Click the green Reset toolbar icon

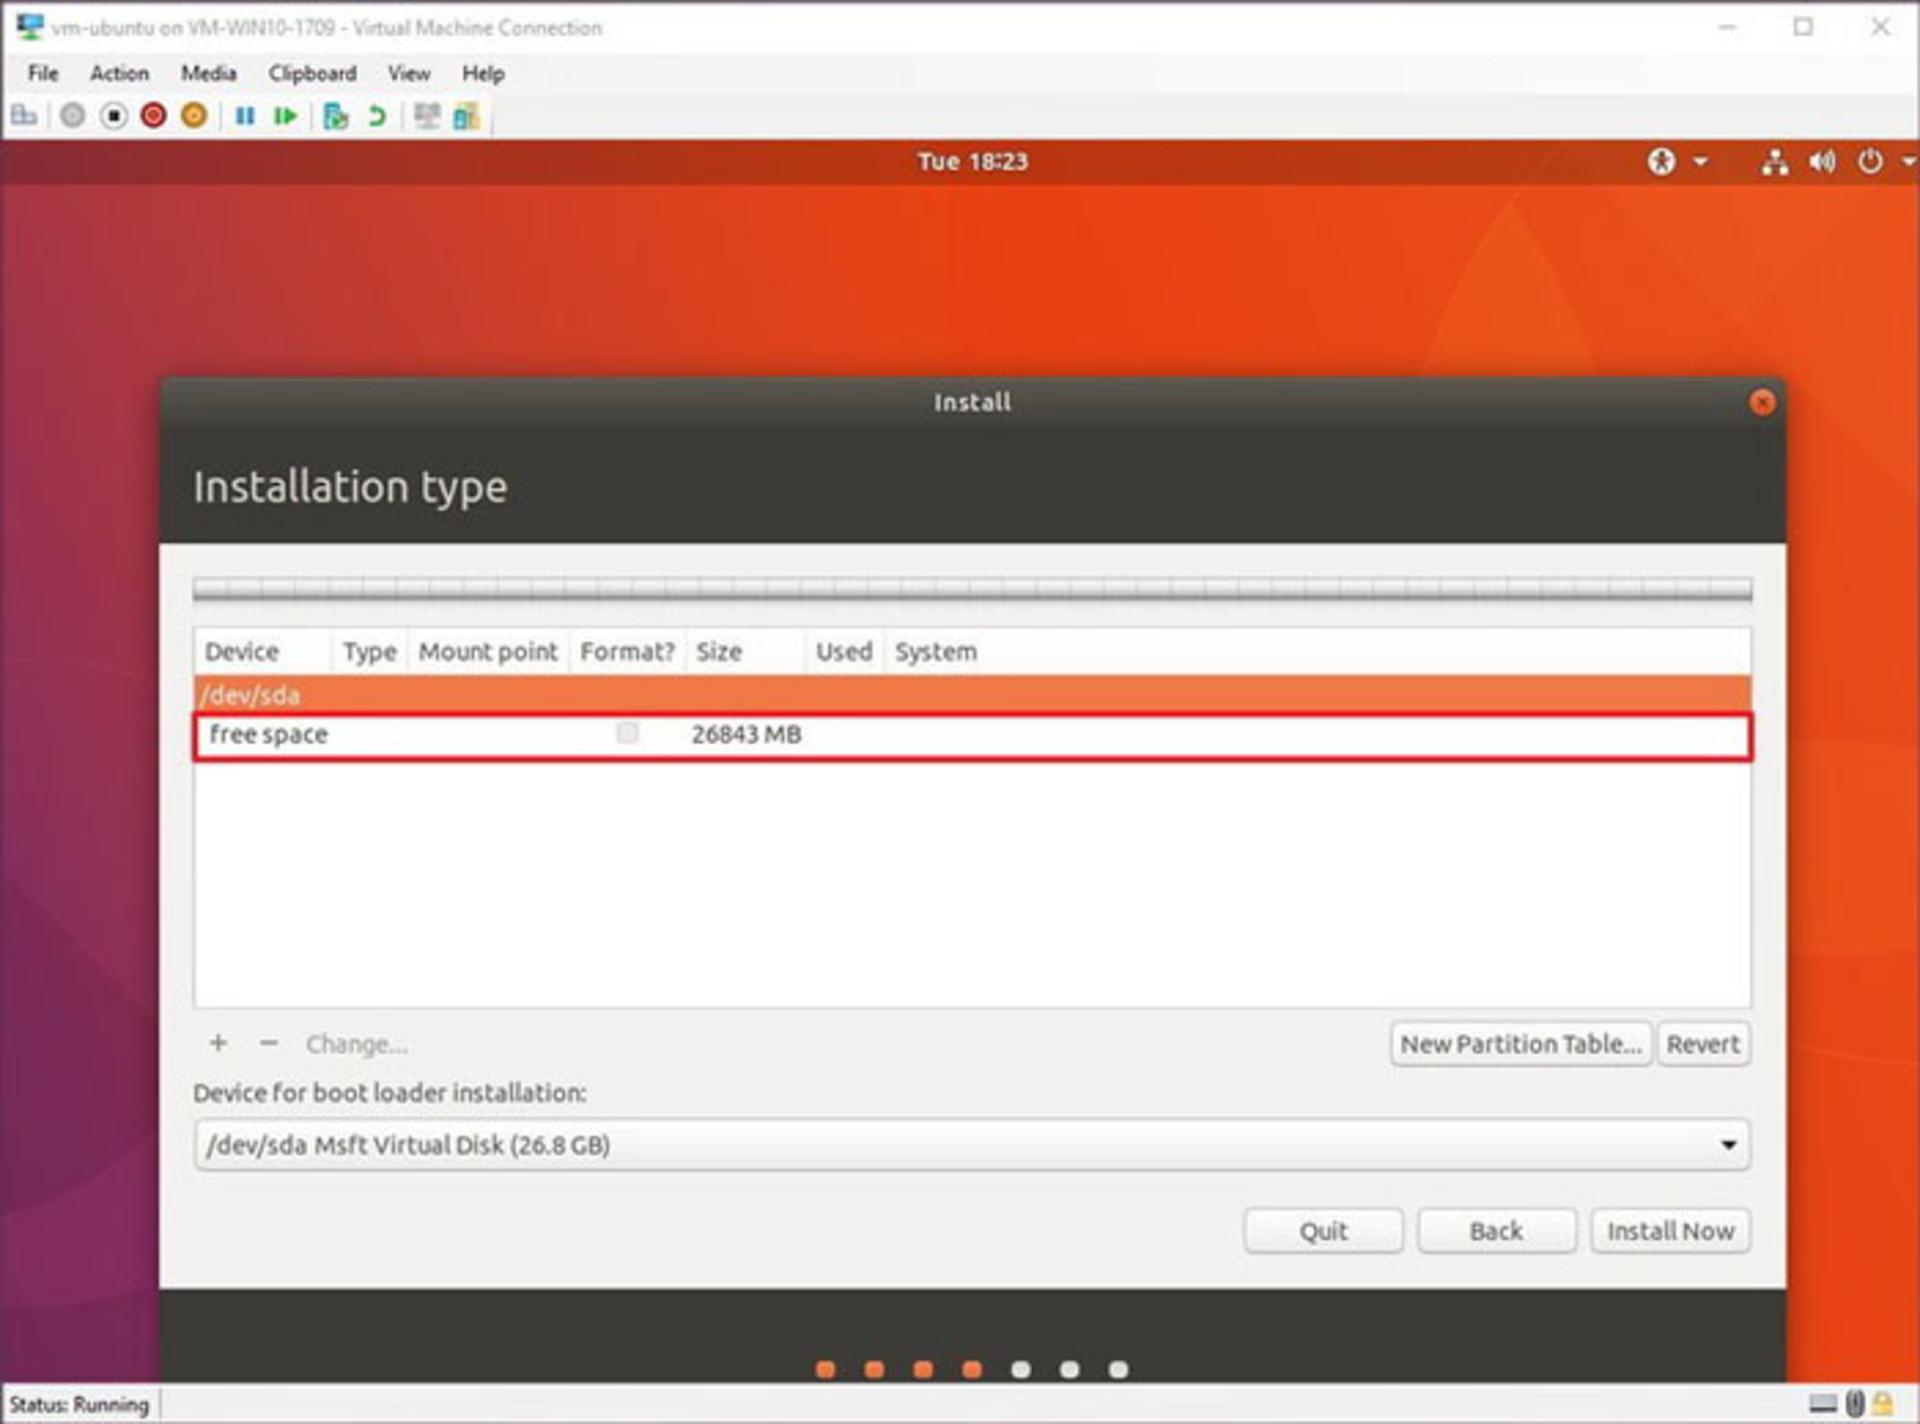(x=286, y=116)
